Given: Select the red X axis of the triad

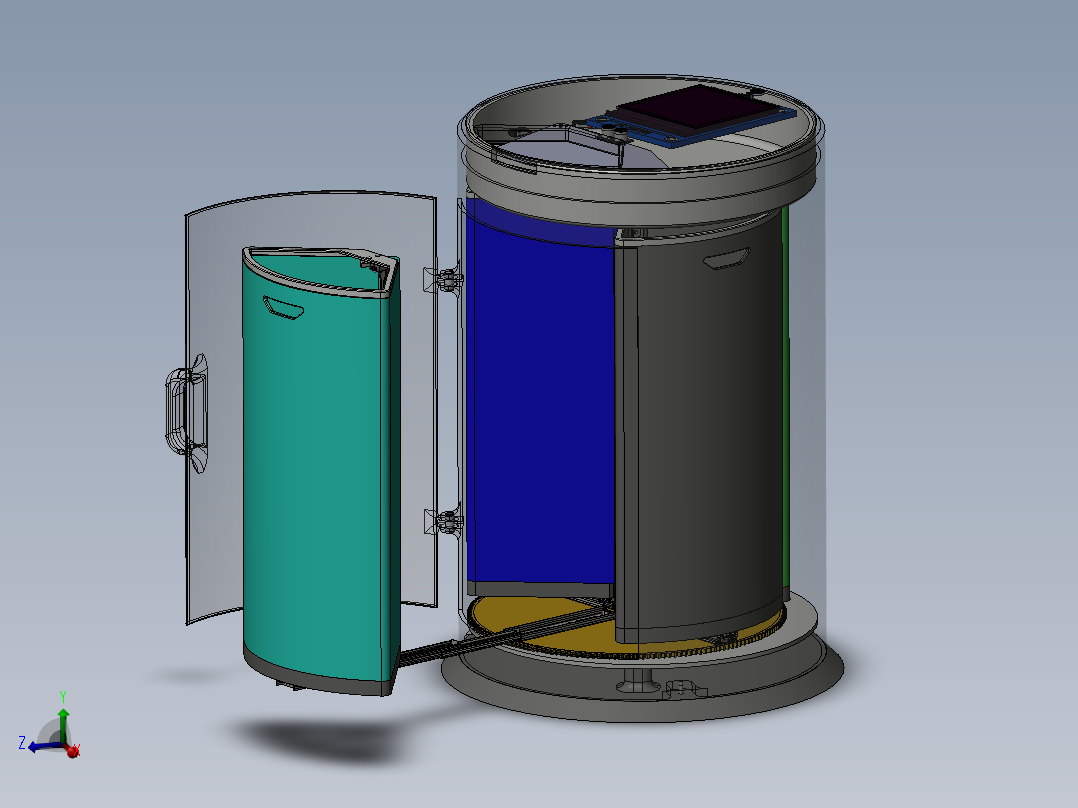Looking at the screenshot, I should [x=72, y=751].
